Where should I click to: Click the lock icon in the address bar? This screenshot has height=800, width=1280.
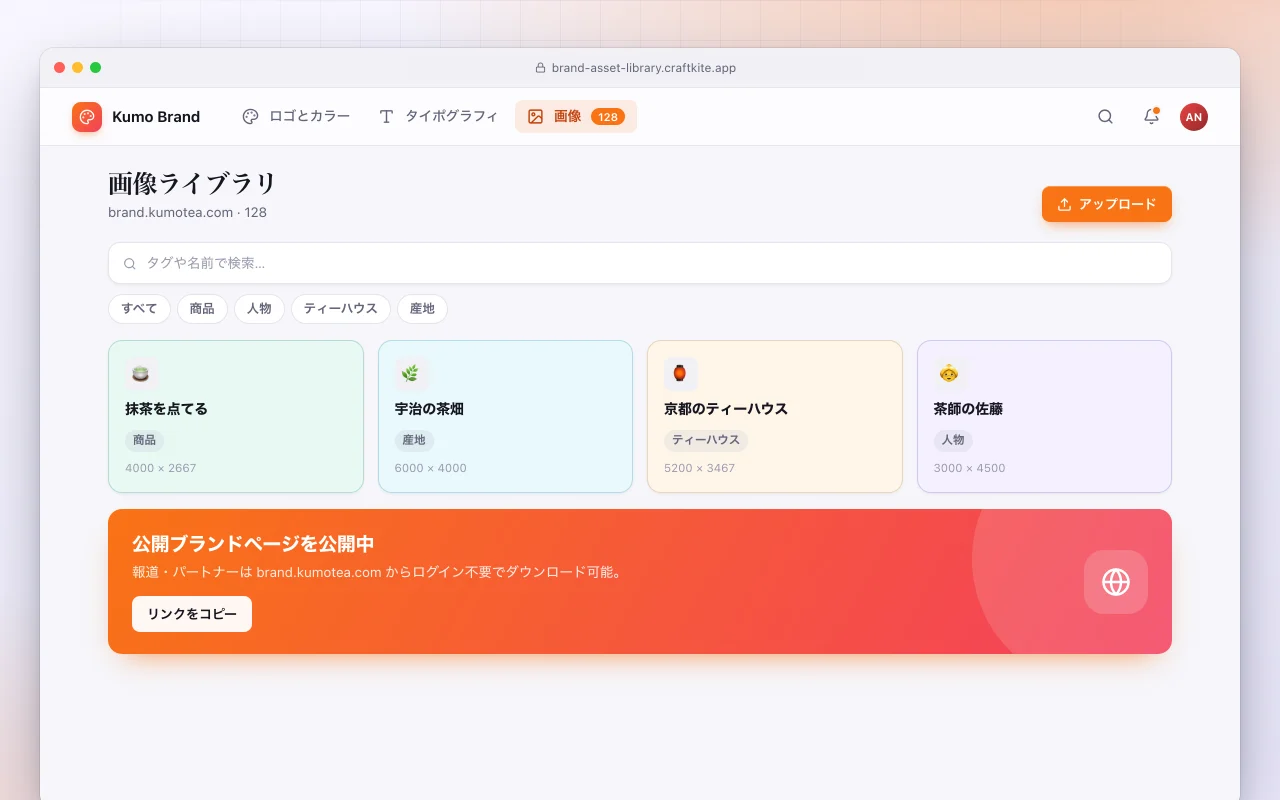click(x=541, y=68)
